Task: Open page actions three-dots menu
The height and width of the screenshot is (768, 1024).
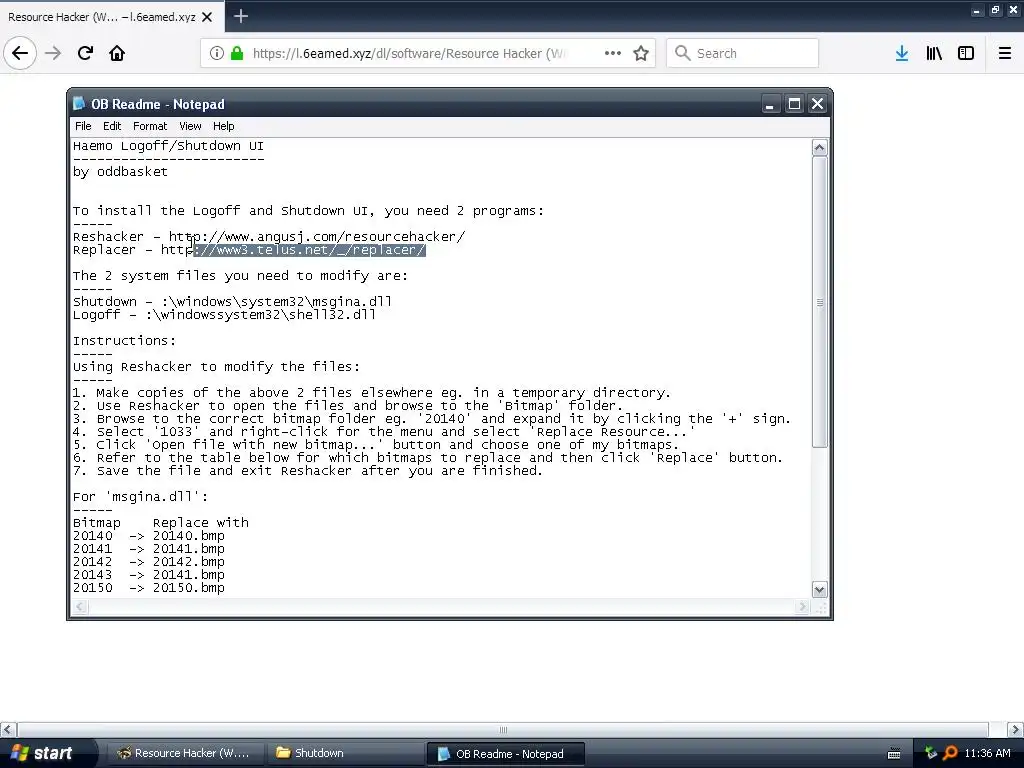Action: click(x=613, y=53)
